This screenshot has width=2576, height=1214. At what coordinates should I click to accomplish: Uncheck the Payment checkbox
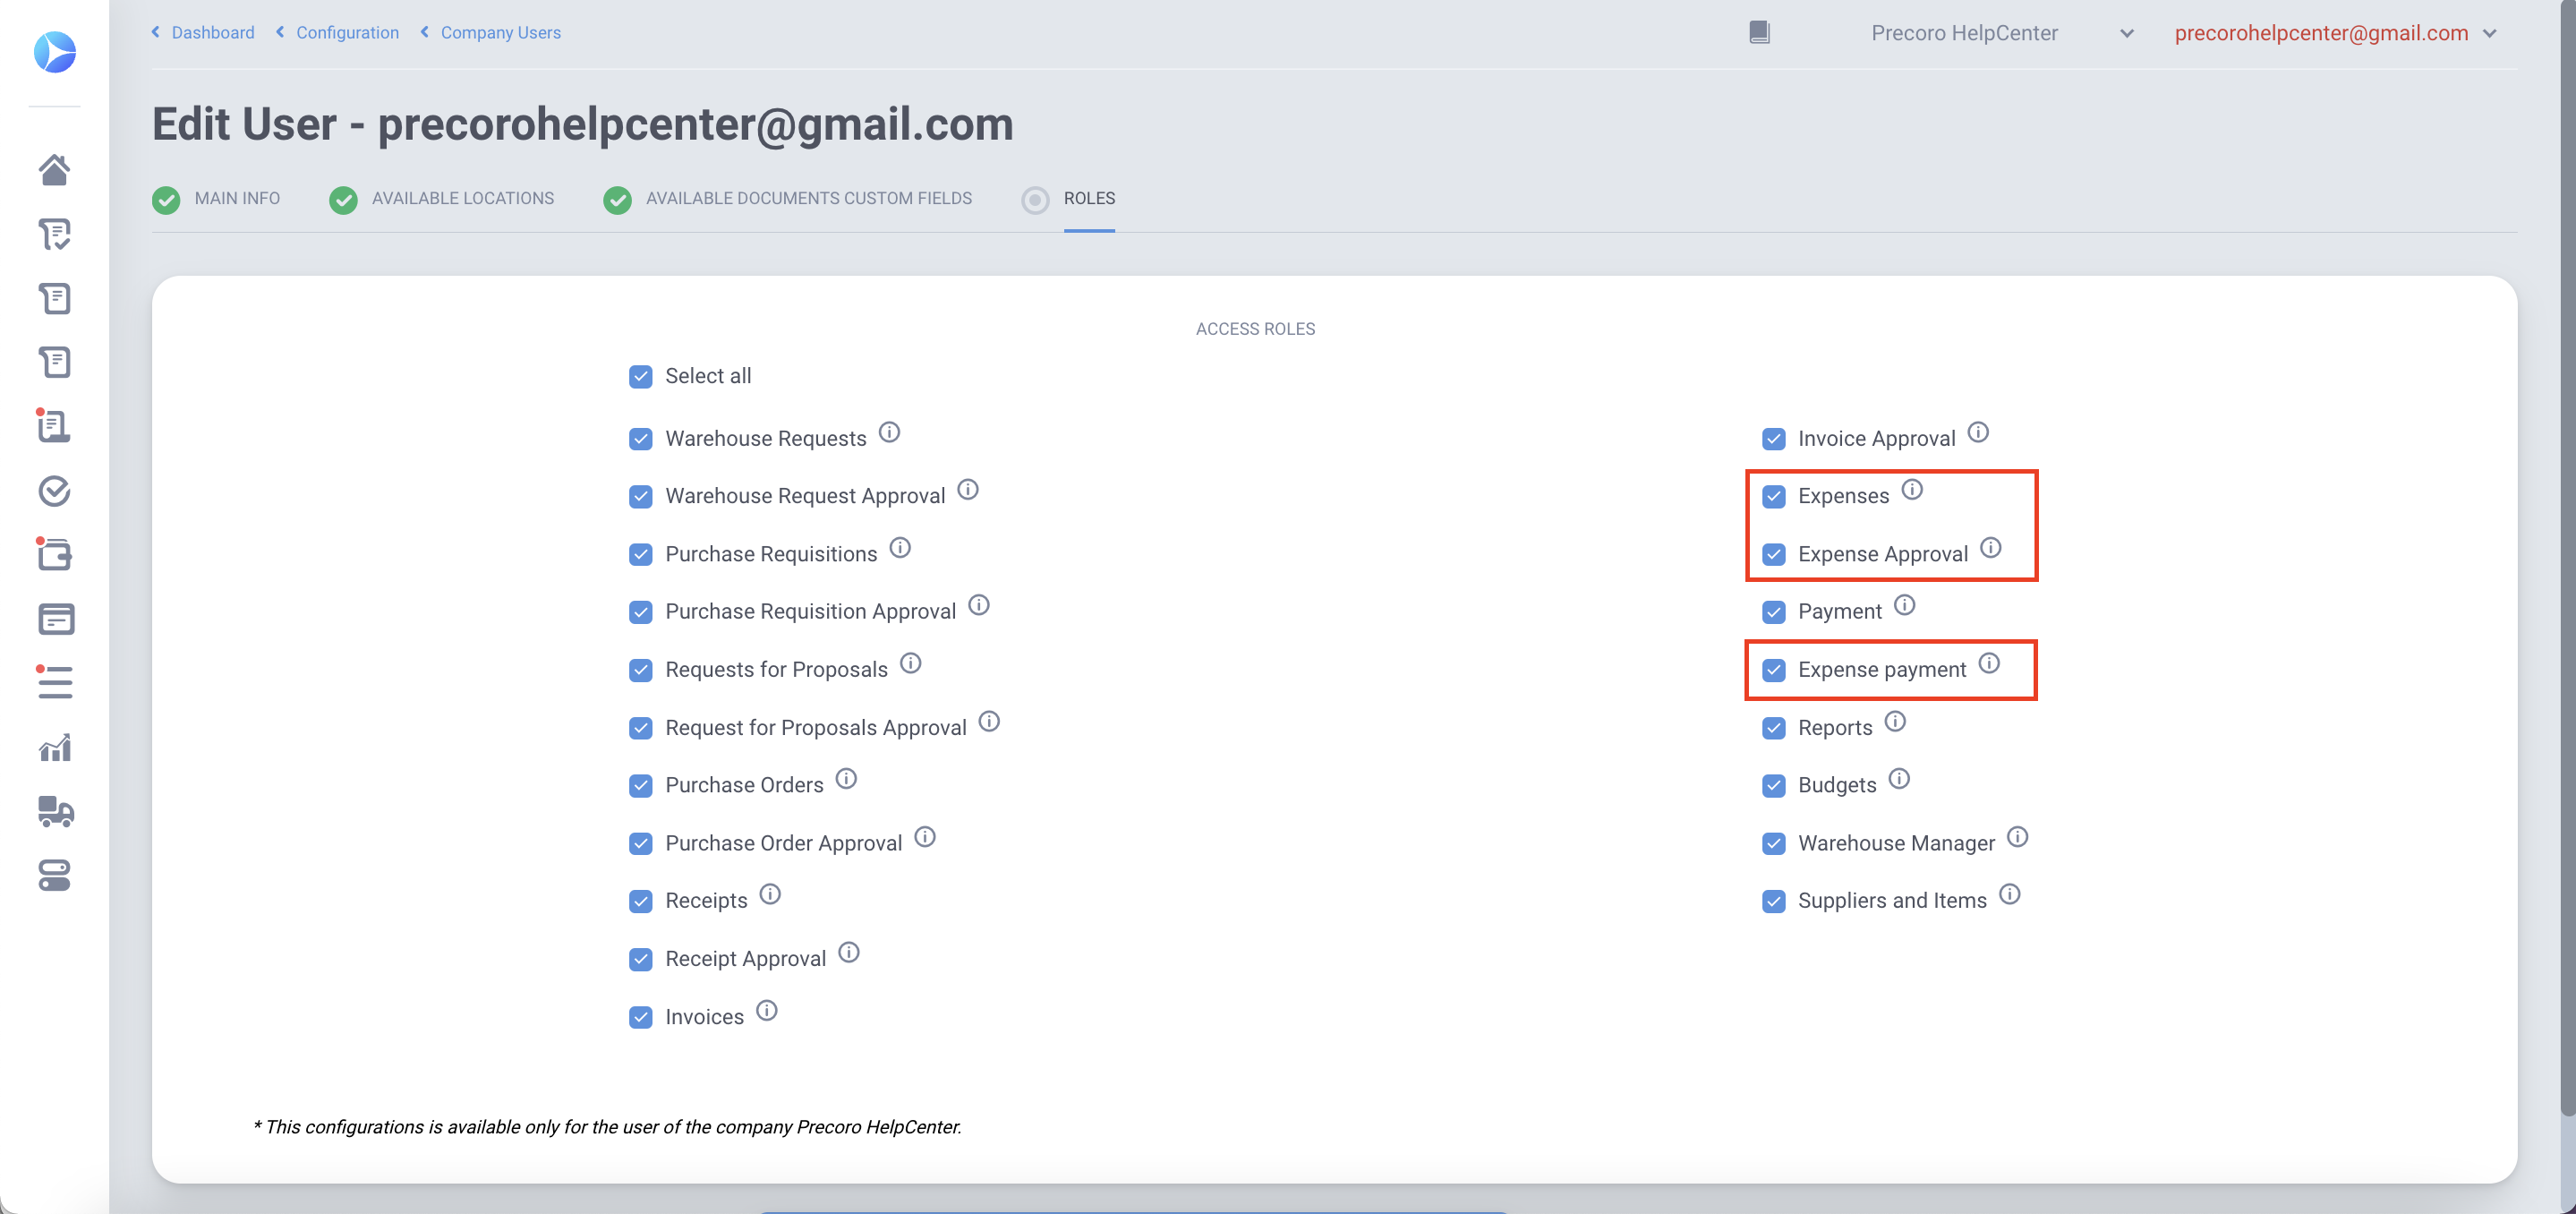[x=1774, y=612]
